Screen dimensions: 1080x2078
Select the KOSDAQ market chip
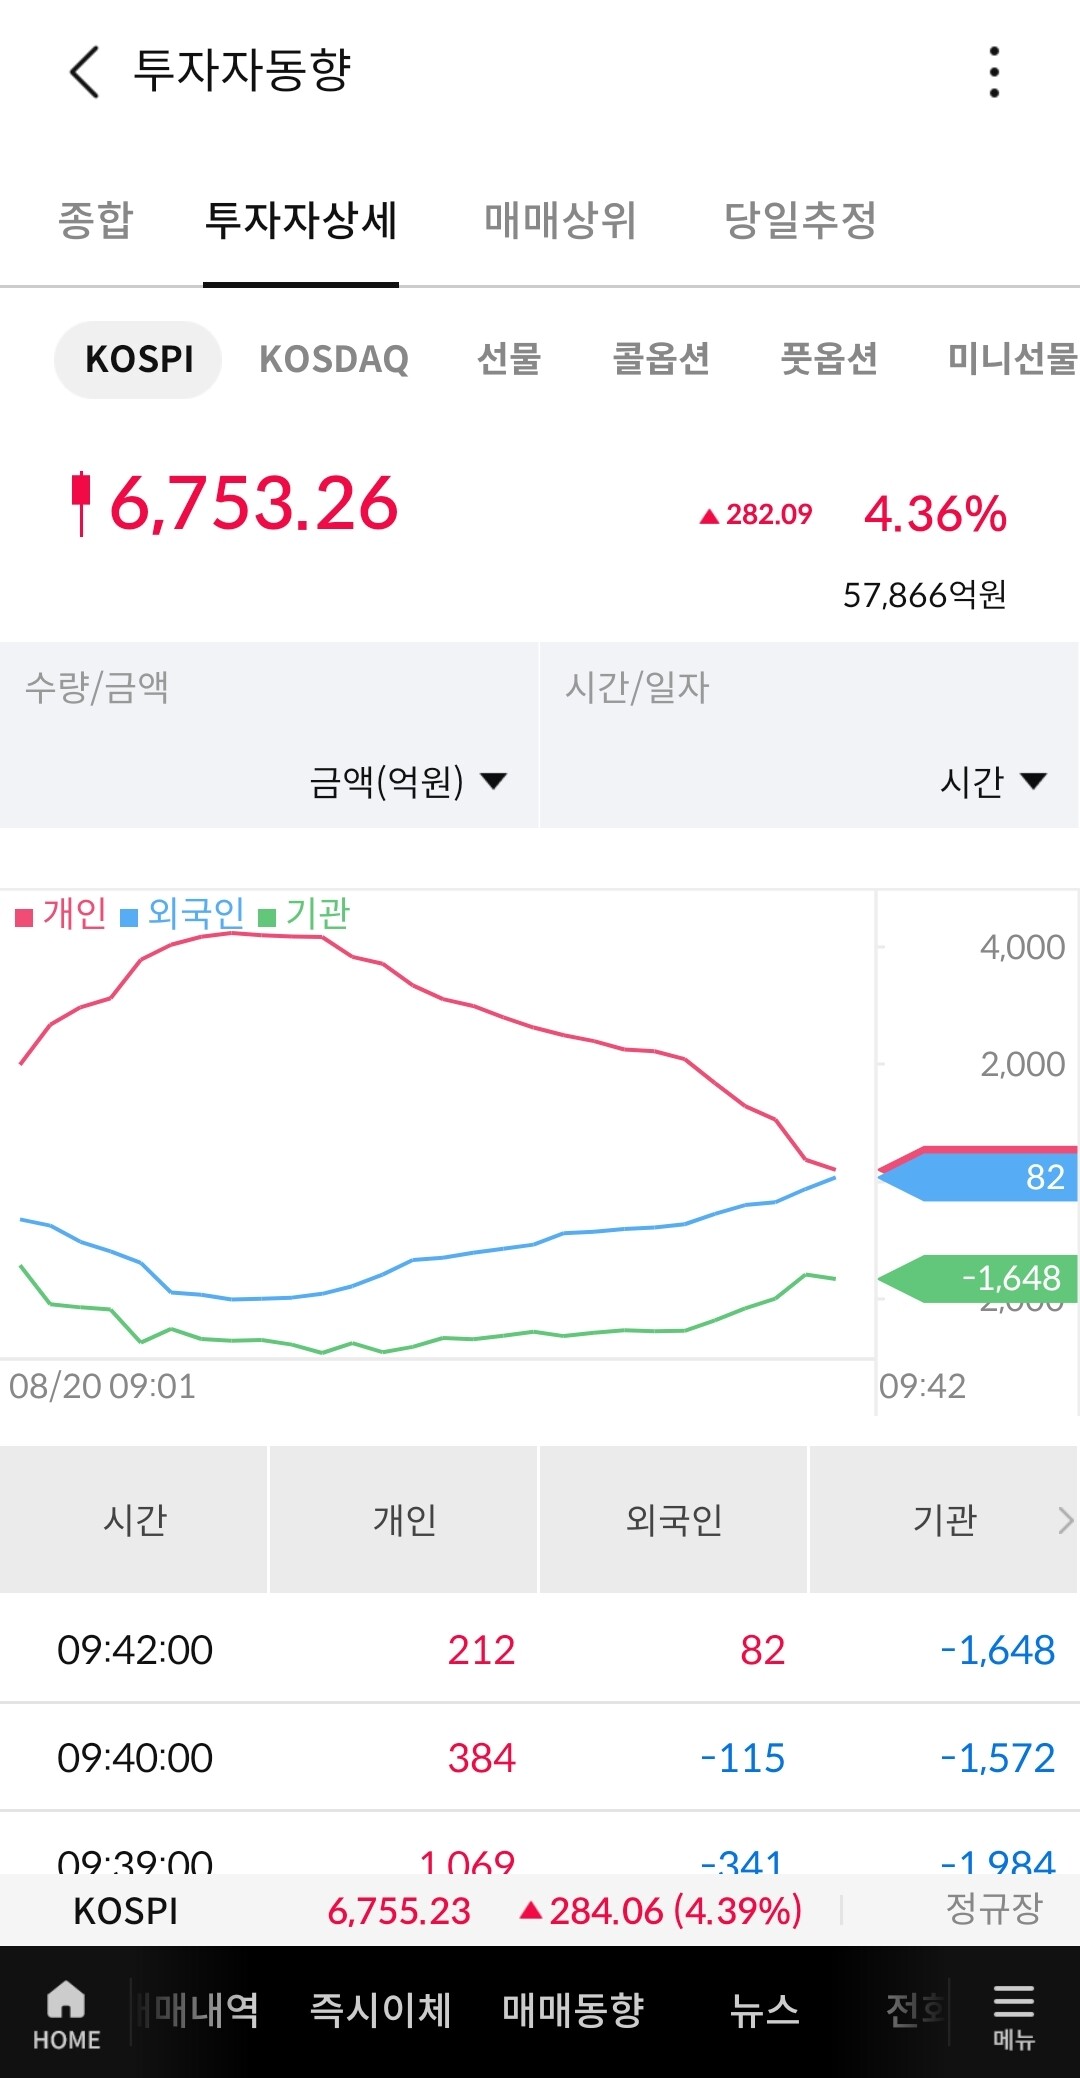pos(334,359)
